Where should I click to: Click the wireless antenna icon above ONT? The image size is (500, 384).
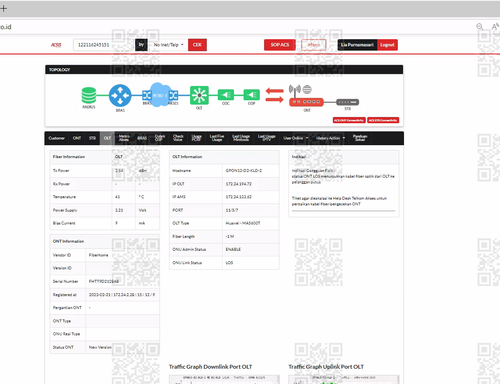295,90
